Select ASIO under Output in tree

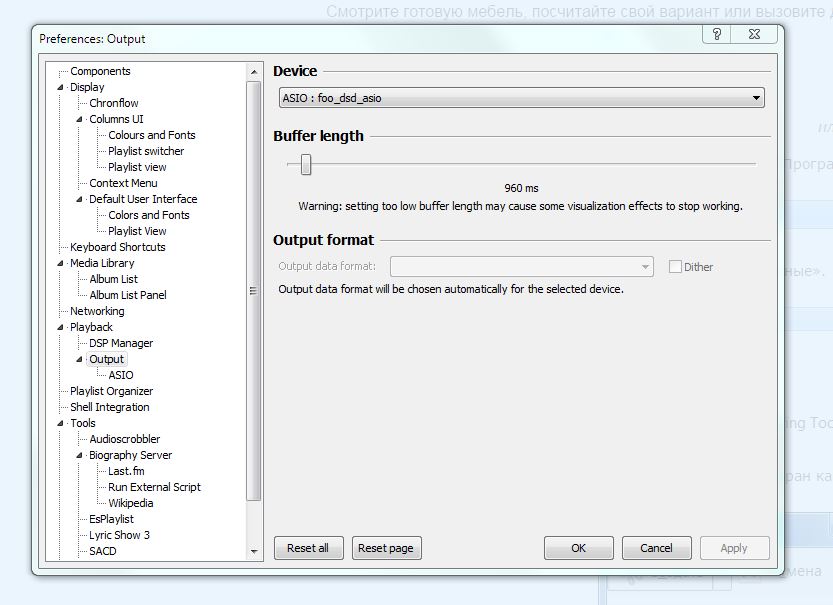coord(120,375)
